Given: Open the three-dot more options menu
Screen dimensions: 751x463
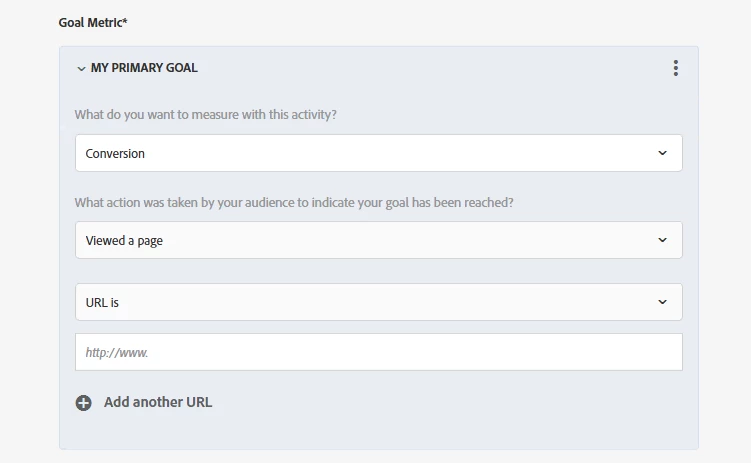Looking at the screenshot, I should pyautogui.click(x=676, y=68).
